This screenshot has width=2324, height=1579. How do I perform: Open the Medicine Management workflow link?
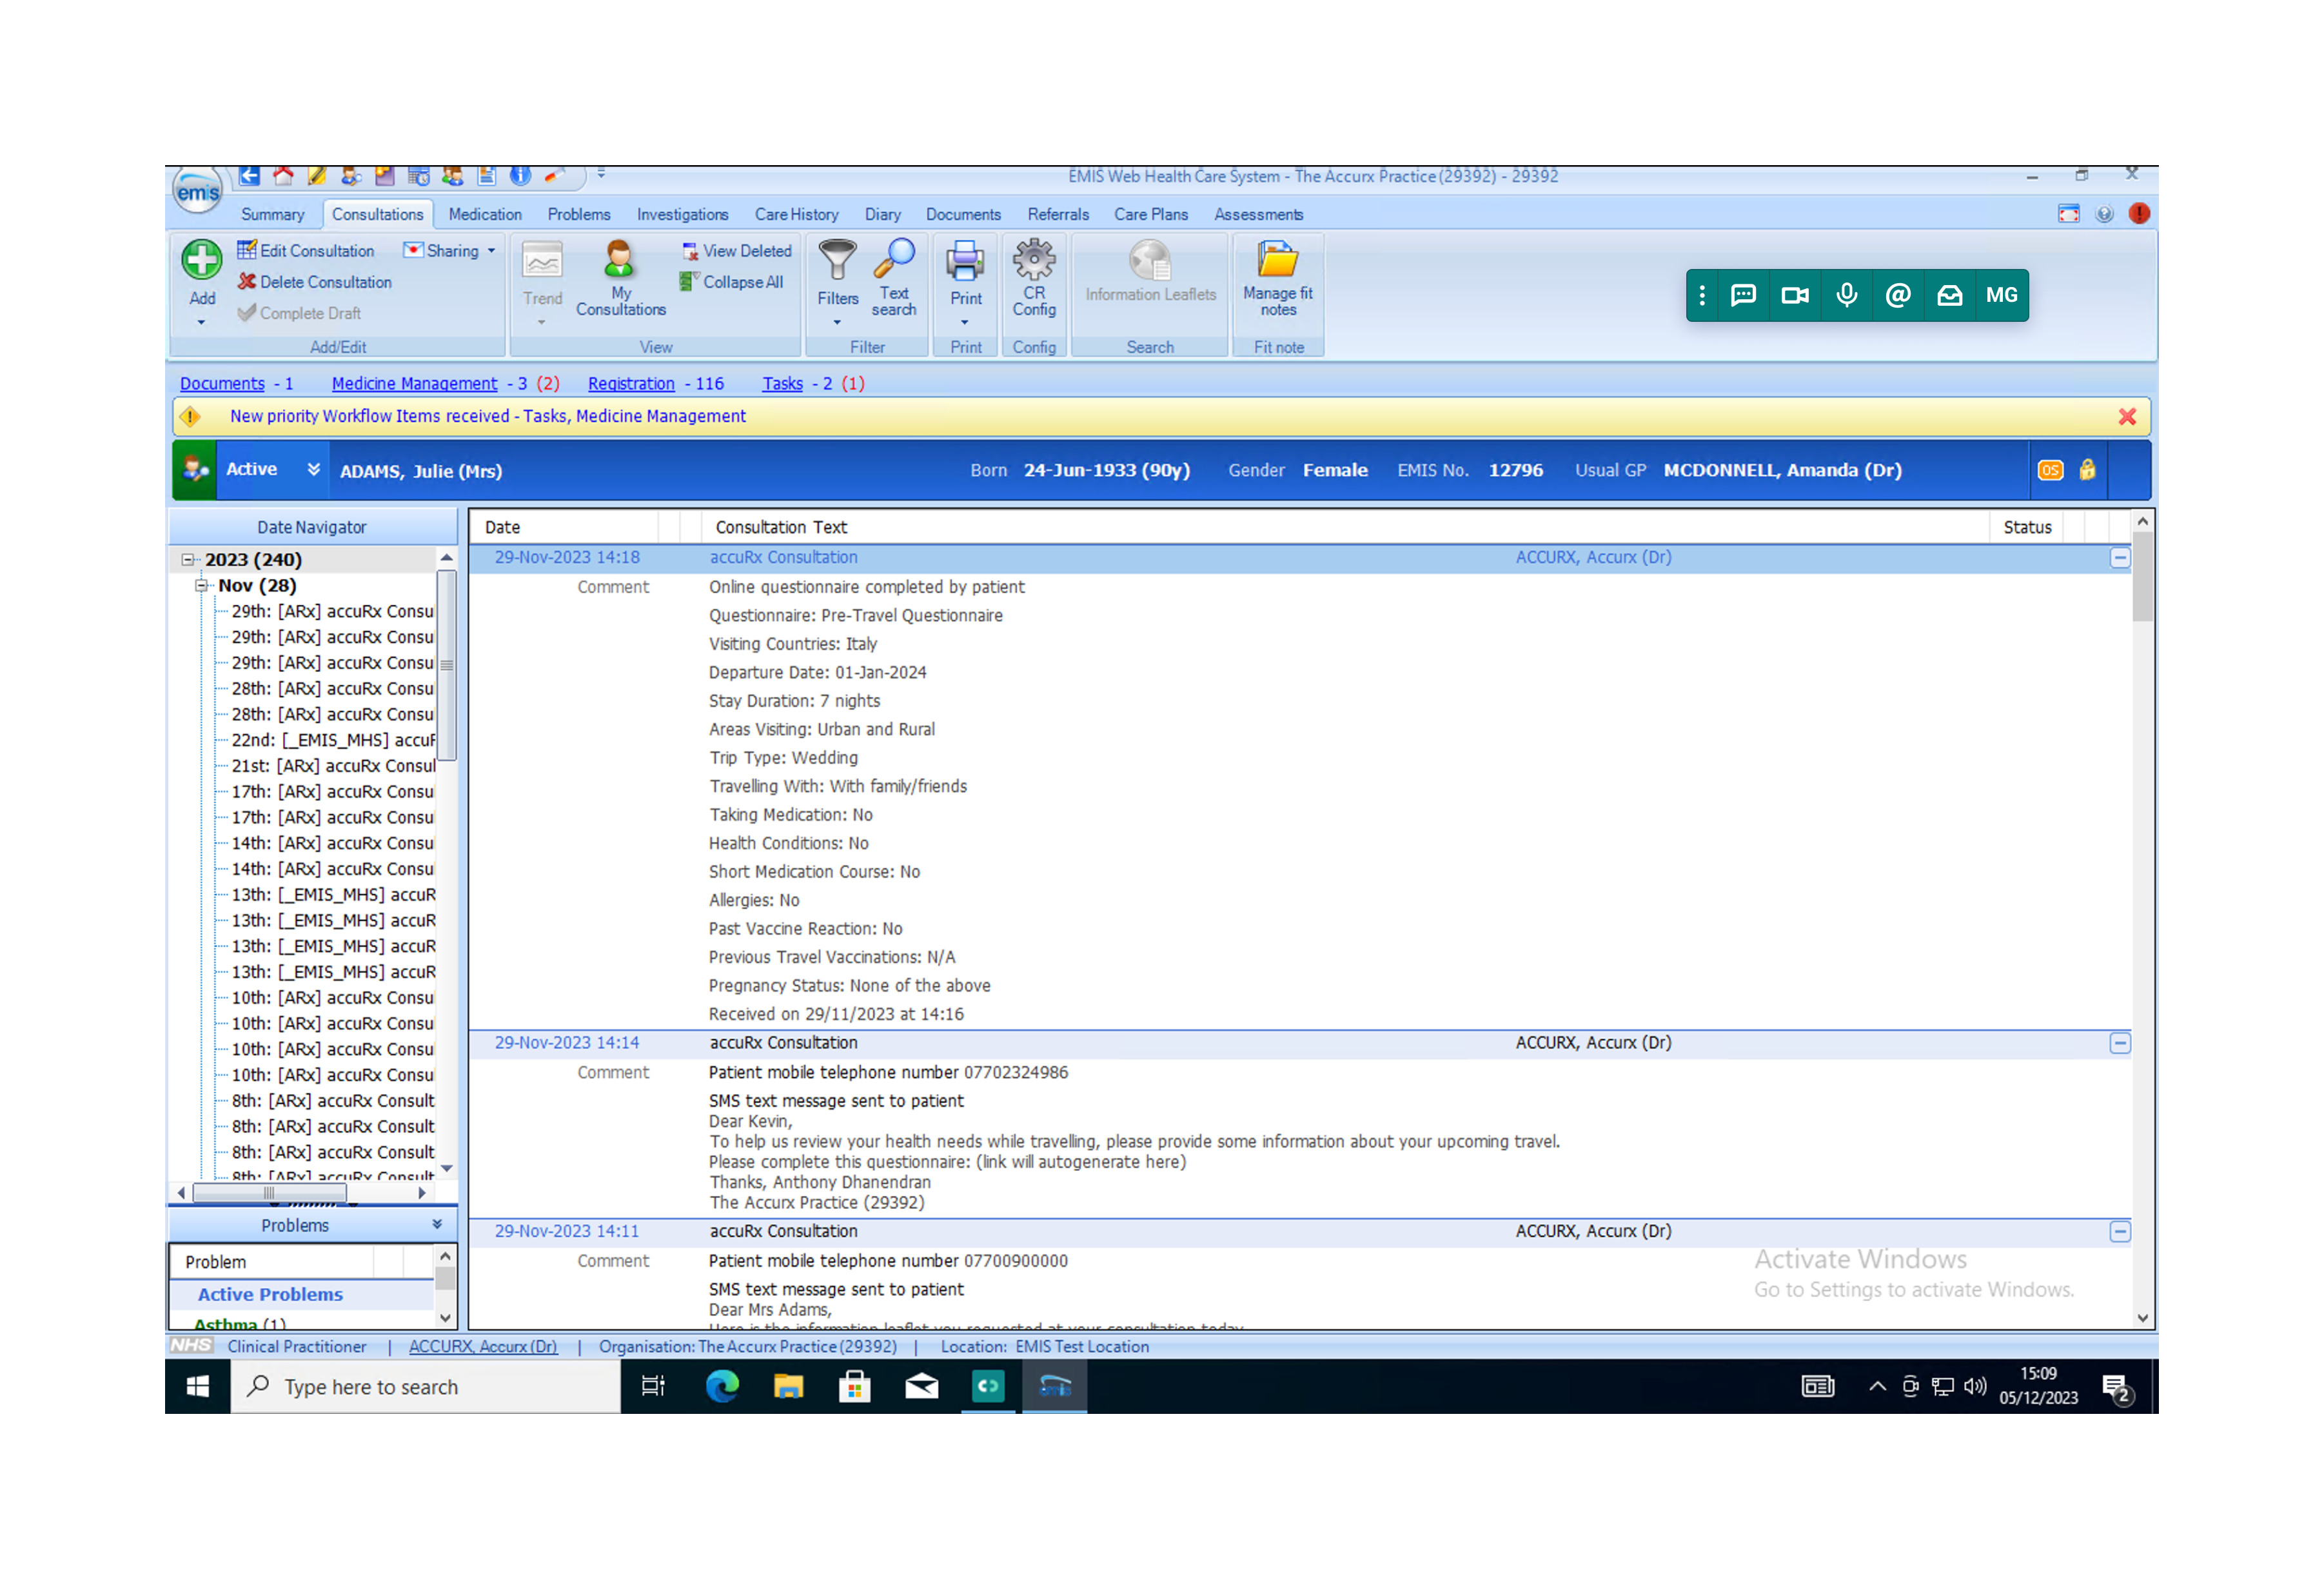point(414,383)
